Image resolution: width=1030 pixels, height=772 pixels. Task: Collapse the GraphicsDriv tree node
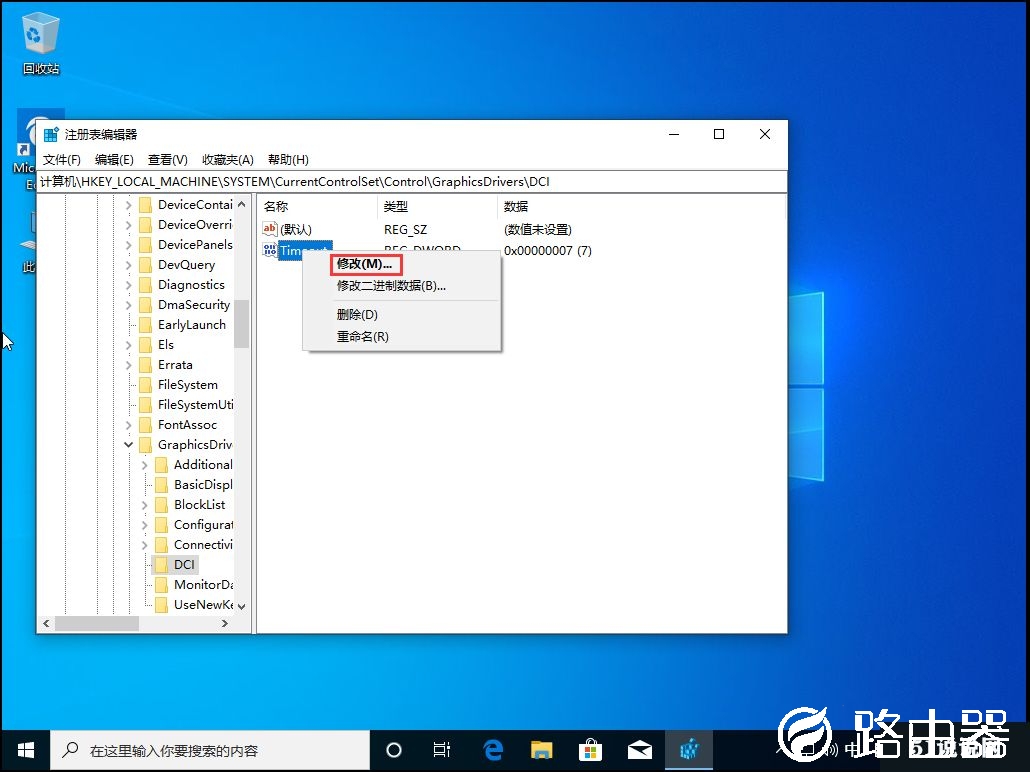[129, 445]
